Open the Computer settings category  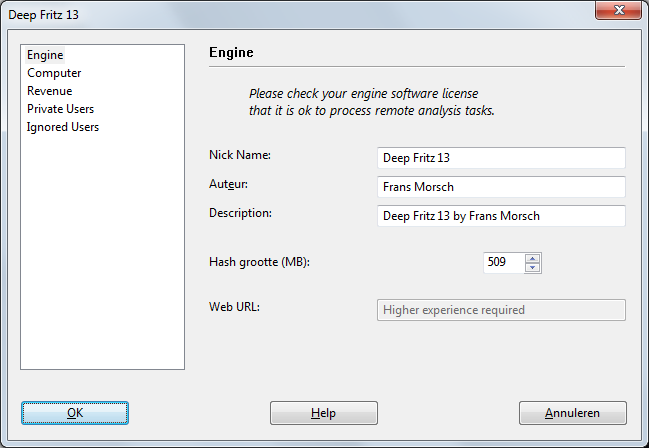tap(54, 73)
